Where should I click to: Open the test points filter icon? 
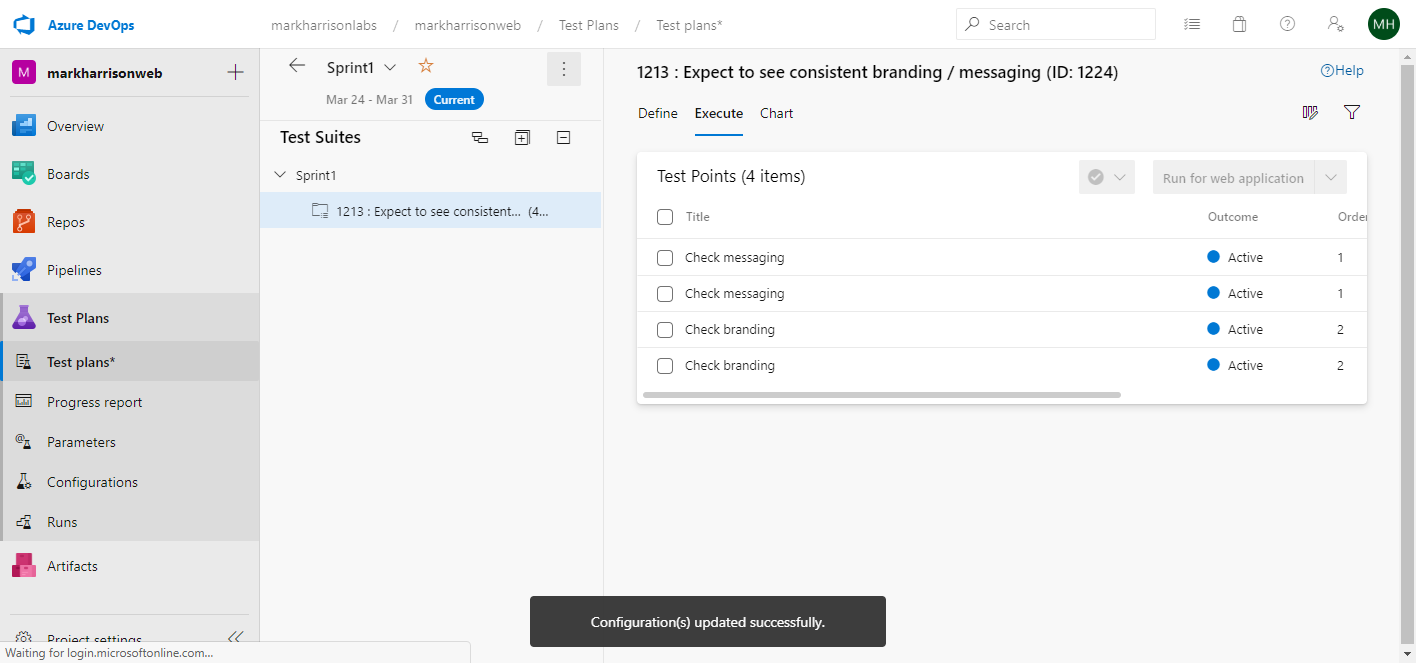tap(1352, 113)
